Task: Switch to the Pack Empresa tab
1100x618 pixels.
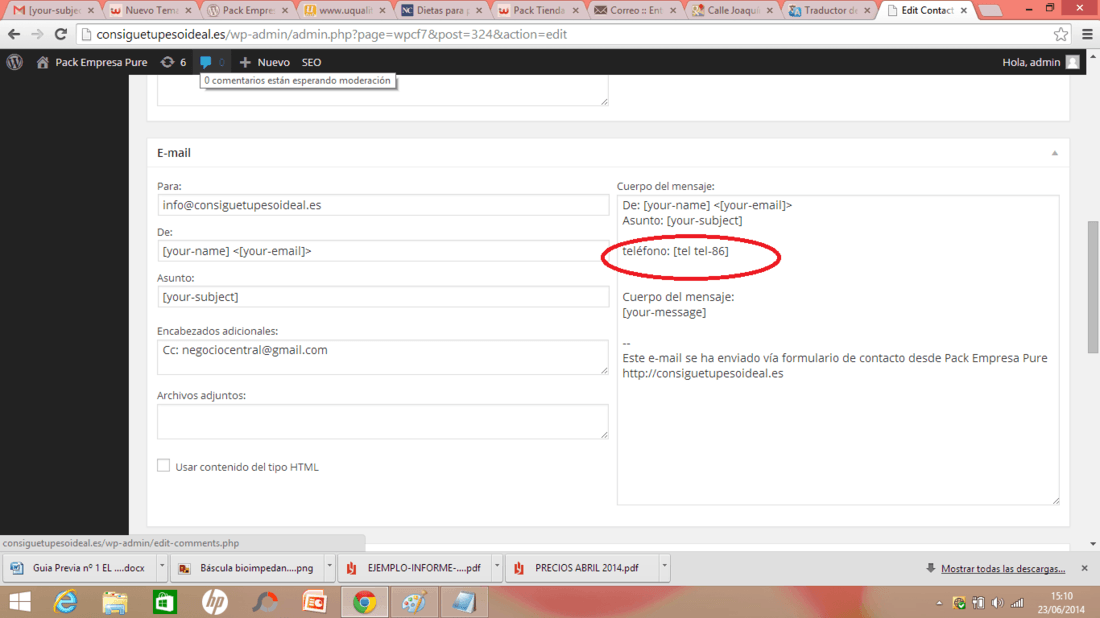Action: (x=248, y=11)
